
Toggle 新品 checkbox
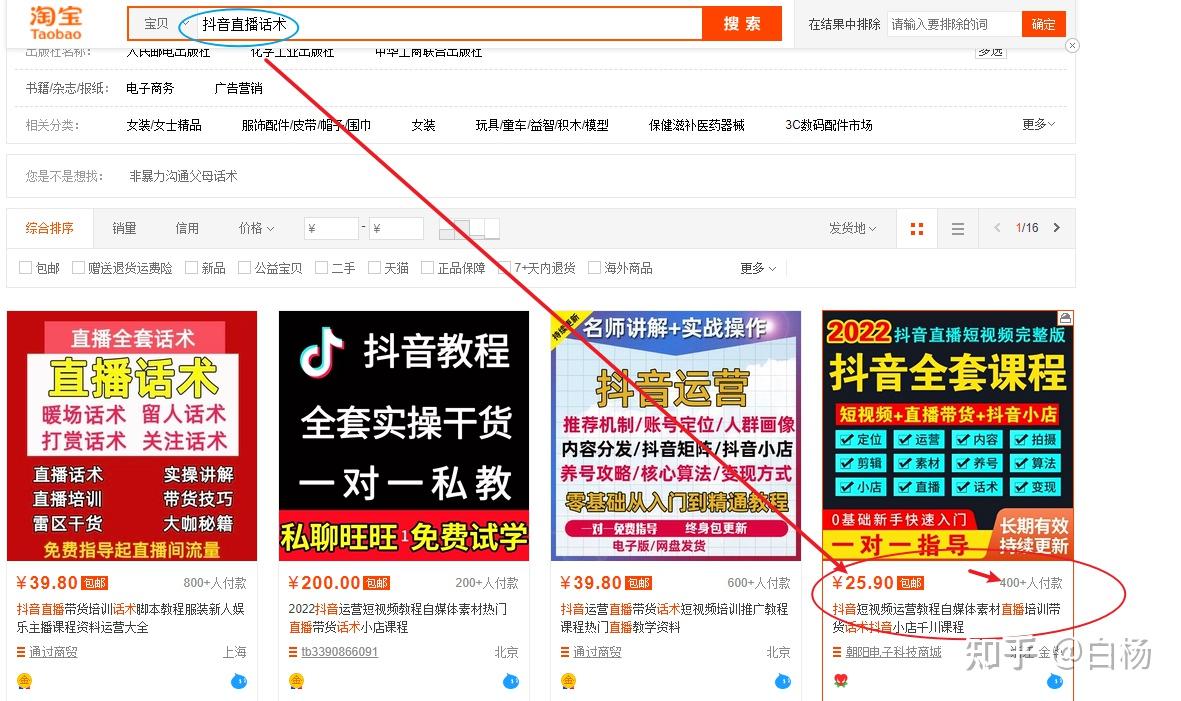coord(191,267)
